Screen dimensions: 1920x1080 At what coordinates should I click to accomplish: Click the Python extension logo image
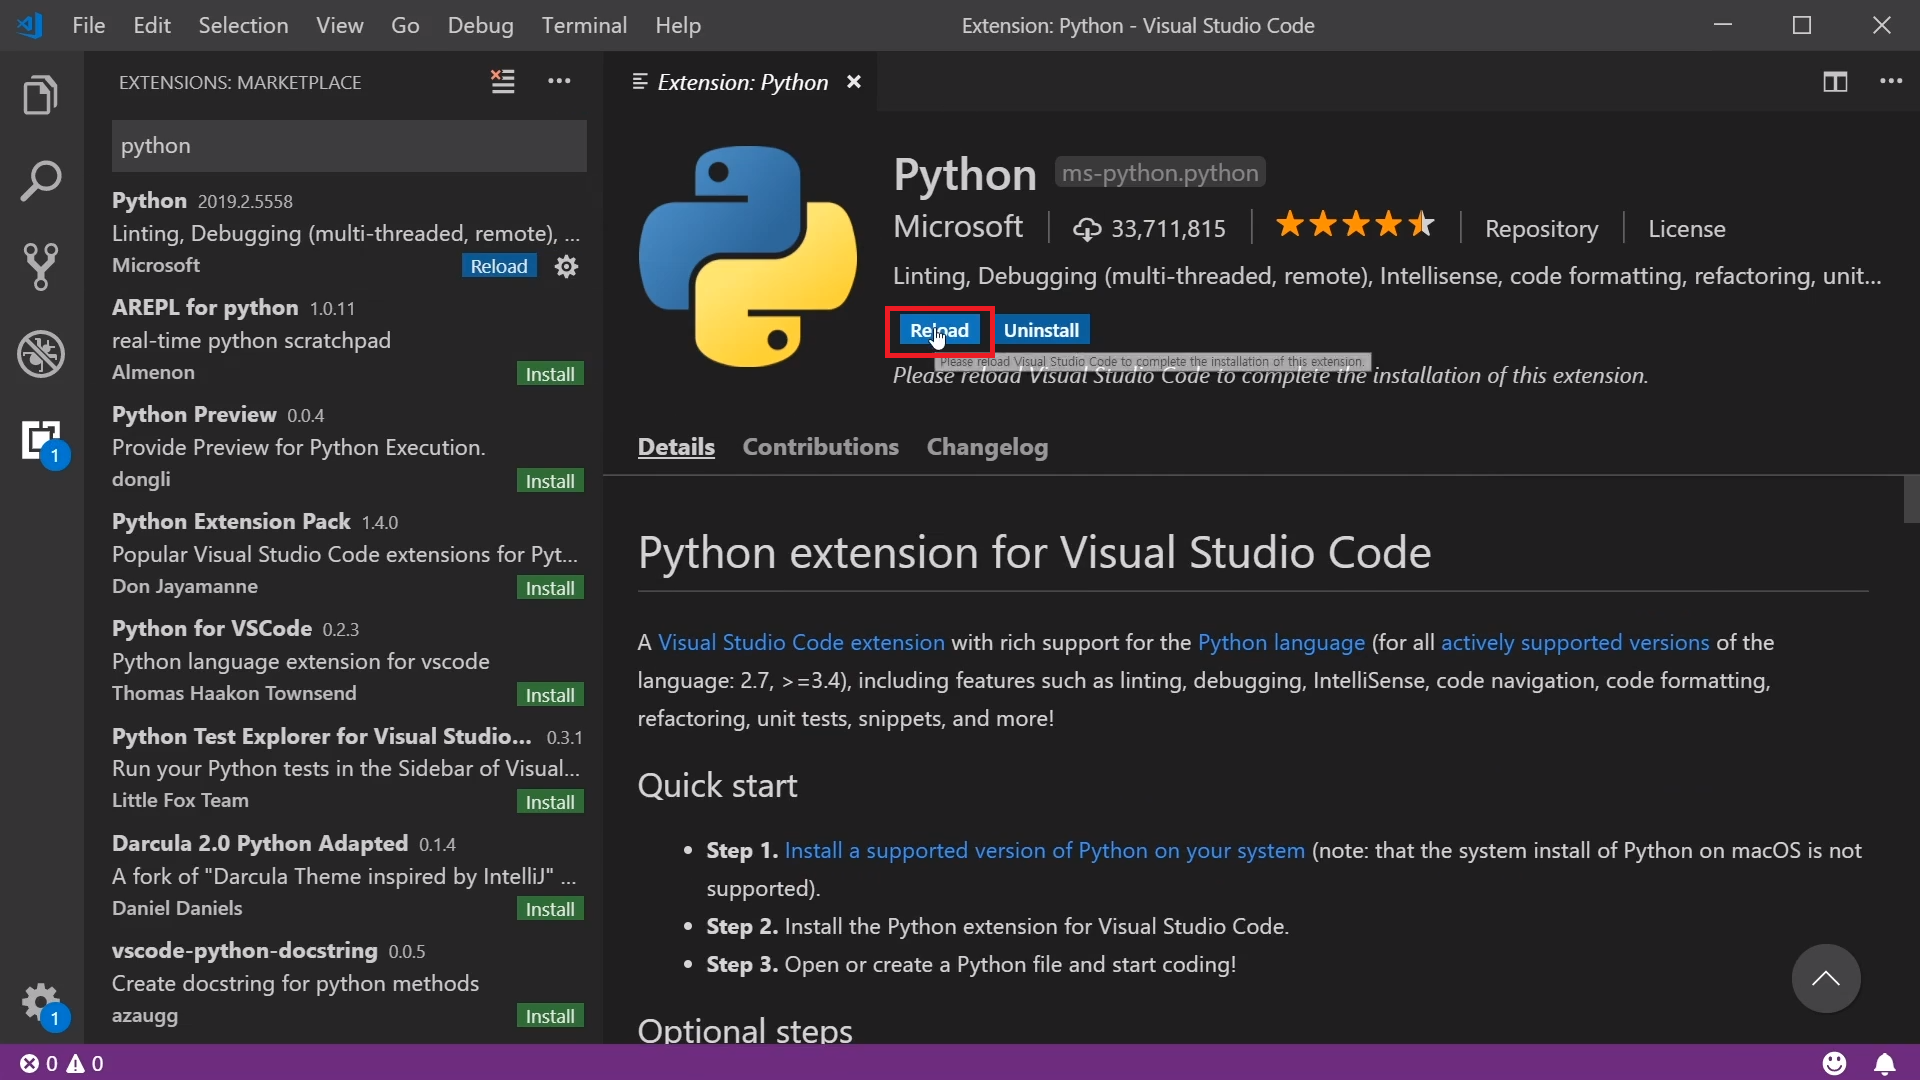[x=748, y=256]
